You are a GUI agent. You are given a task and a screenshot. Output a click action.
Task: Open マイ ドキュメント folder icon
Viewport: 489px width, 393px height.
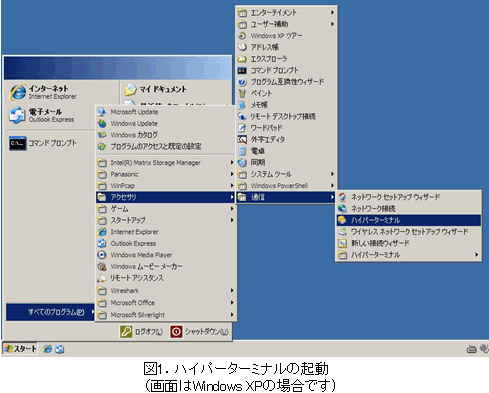(x=130, y=89)
